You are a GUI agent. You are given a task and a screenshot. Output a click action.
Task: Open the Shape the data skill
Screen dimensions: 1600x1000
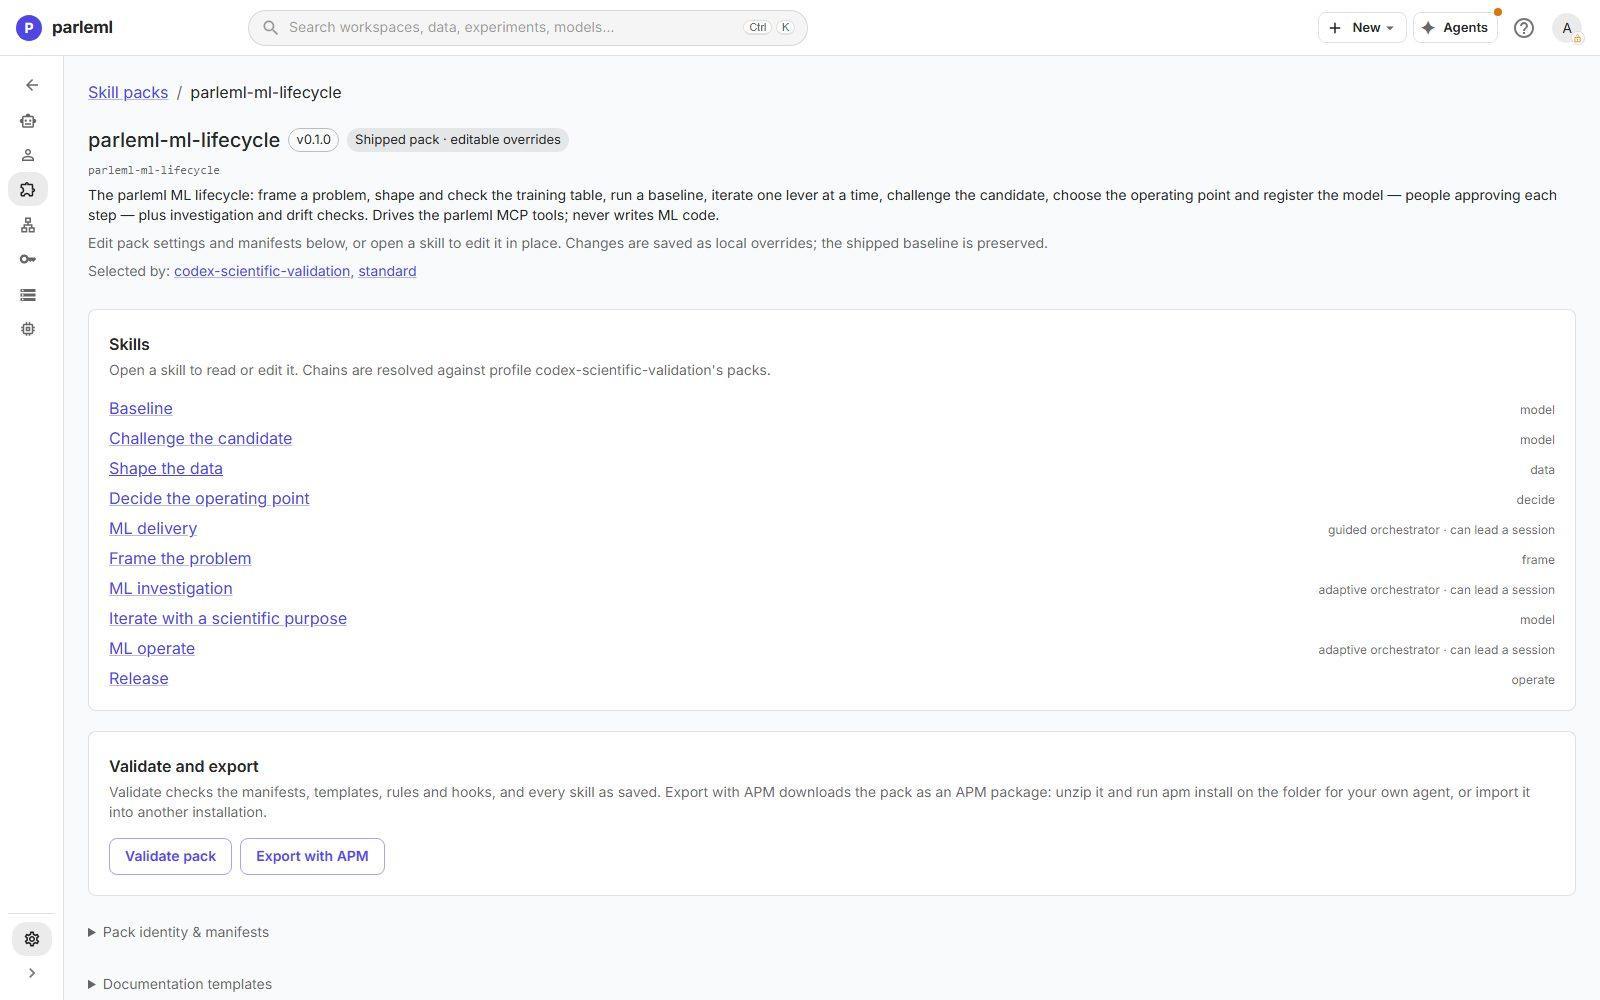pos(166,468)
